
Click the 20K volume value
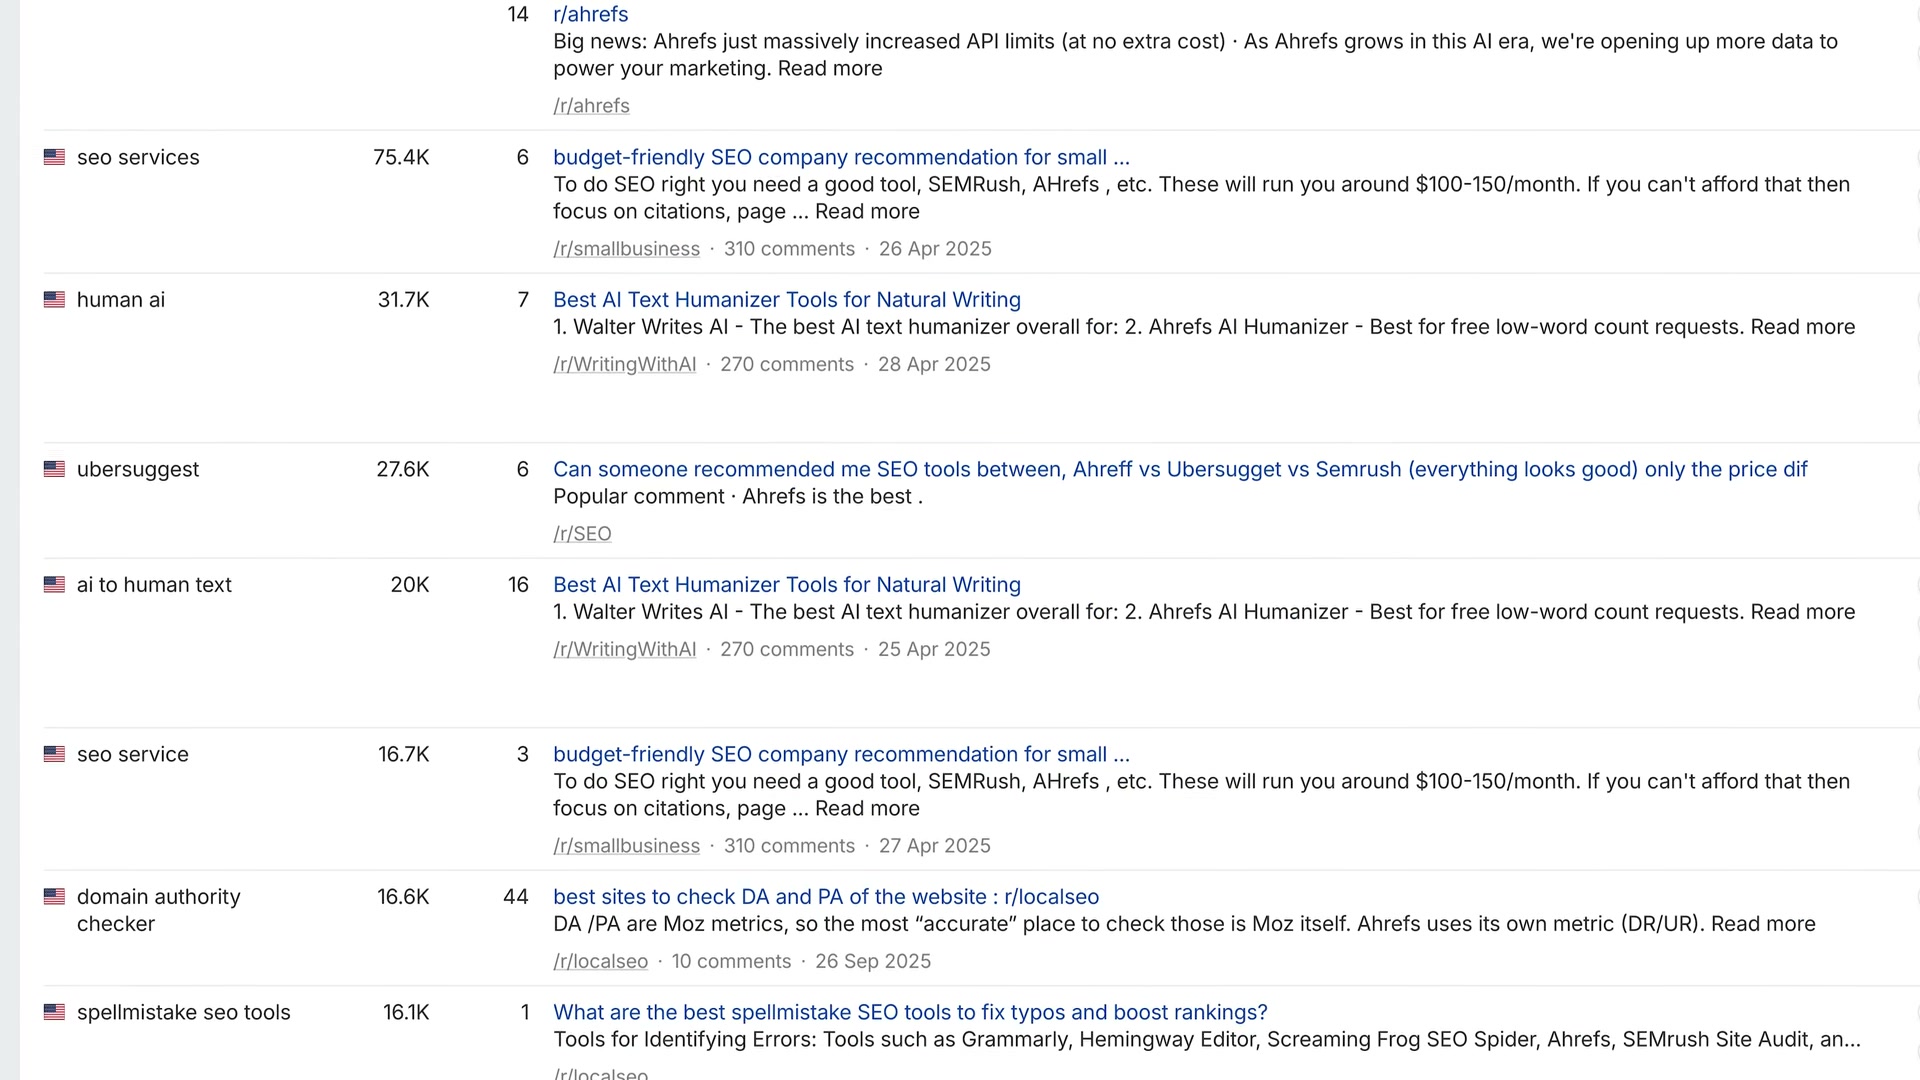pos(410,585)
